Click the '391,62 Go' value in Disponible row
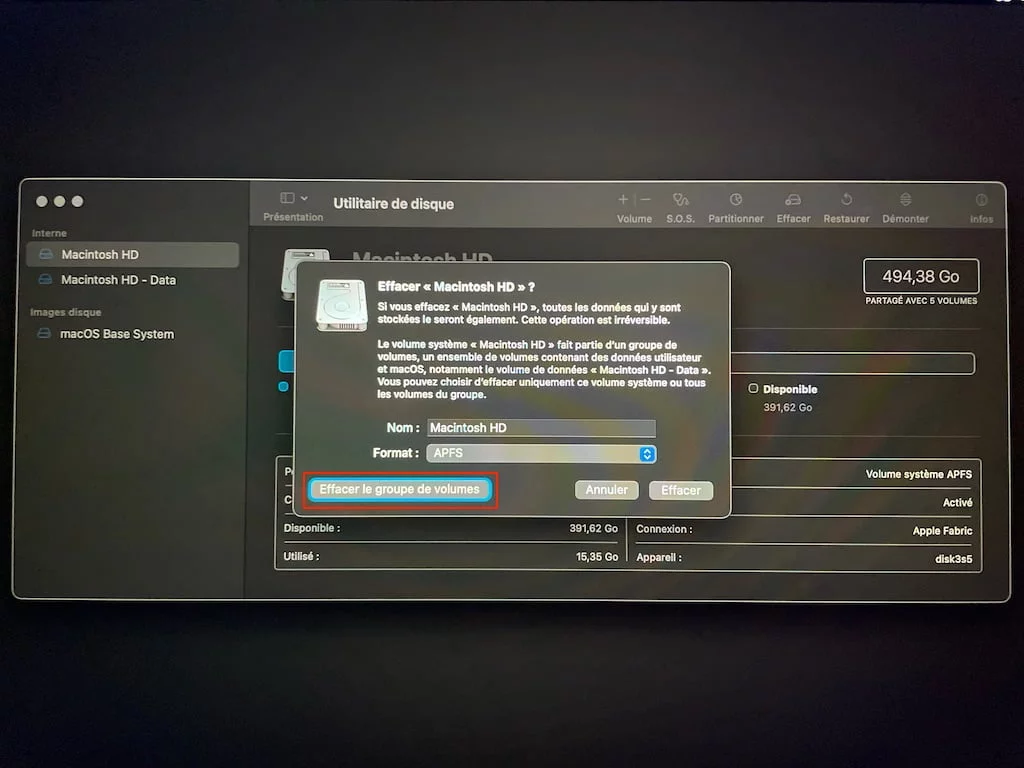Screen dimensions: 1024x768 tap(594, 528)
